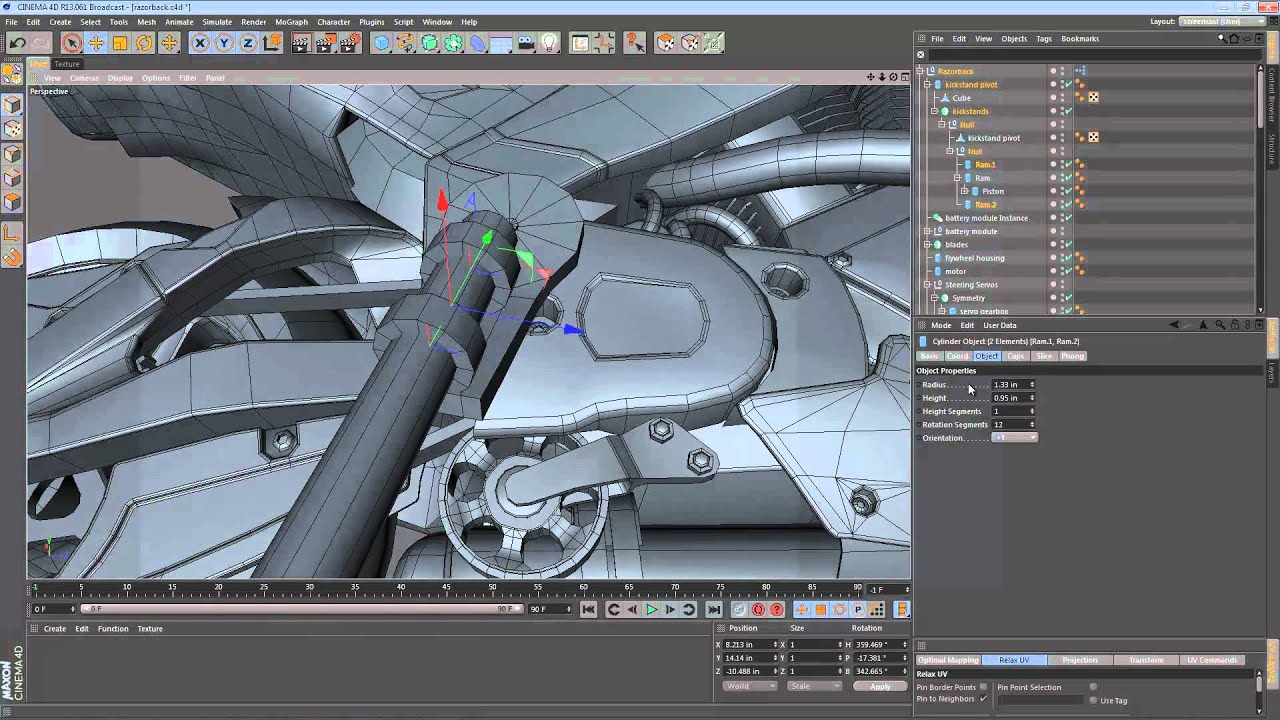Select Polygons mode in left palette
The image size is (1280, 720).
pyautogui.click(x=12, y=203)
